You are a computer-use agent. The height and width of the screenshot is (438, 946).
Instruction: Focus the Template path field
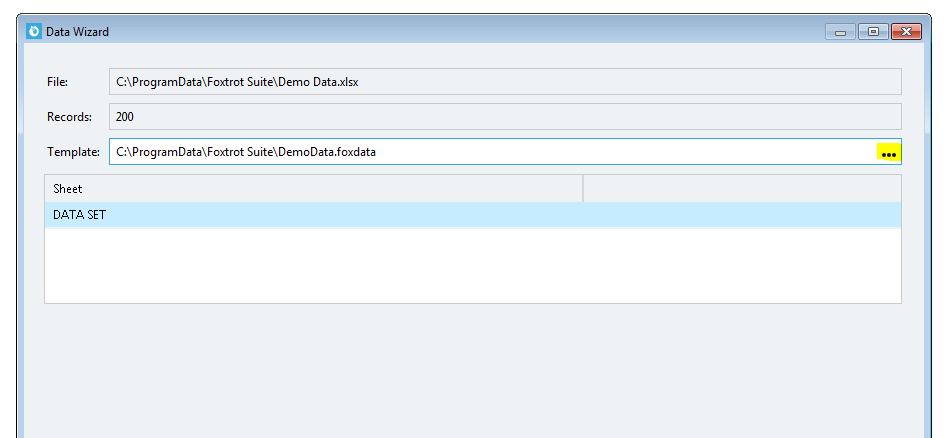pyautogui.click(x=505, y=152)
